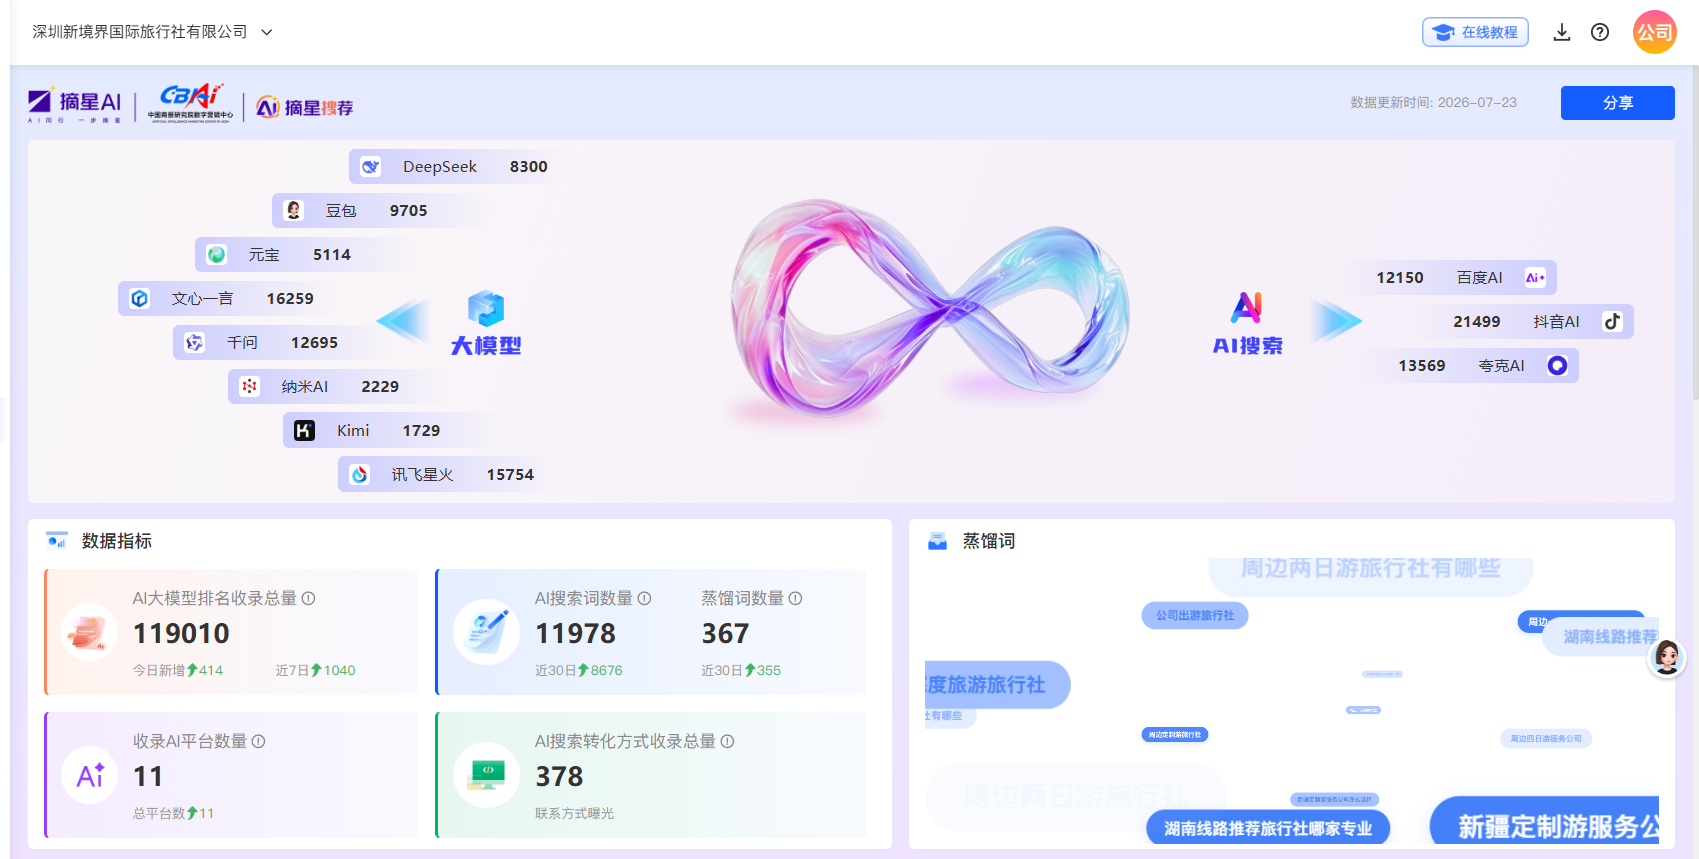The width and height of the screenshot is (1699, 859).
Task: Click the blue 分享 share button
Action: [1617, 103]
